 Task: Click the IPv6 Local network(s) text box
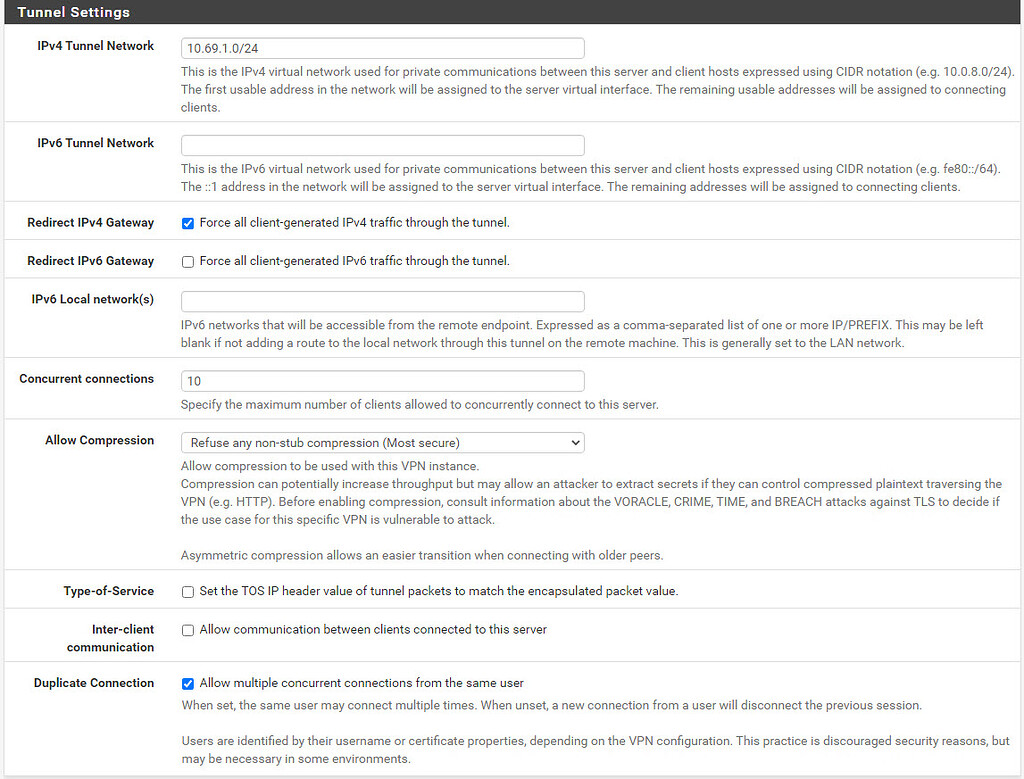pos(382,301)
